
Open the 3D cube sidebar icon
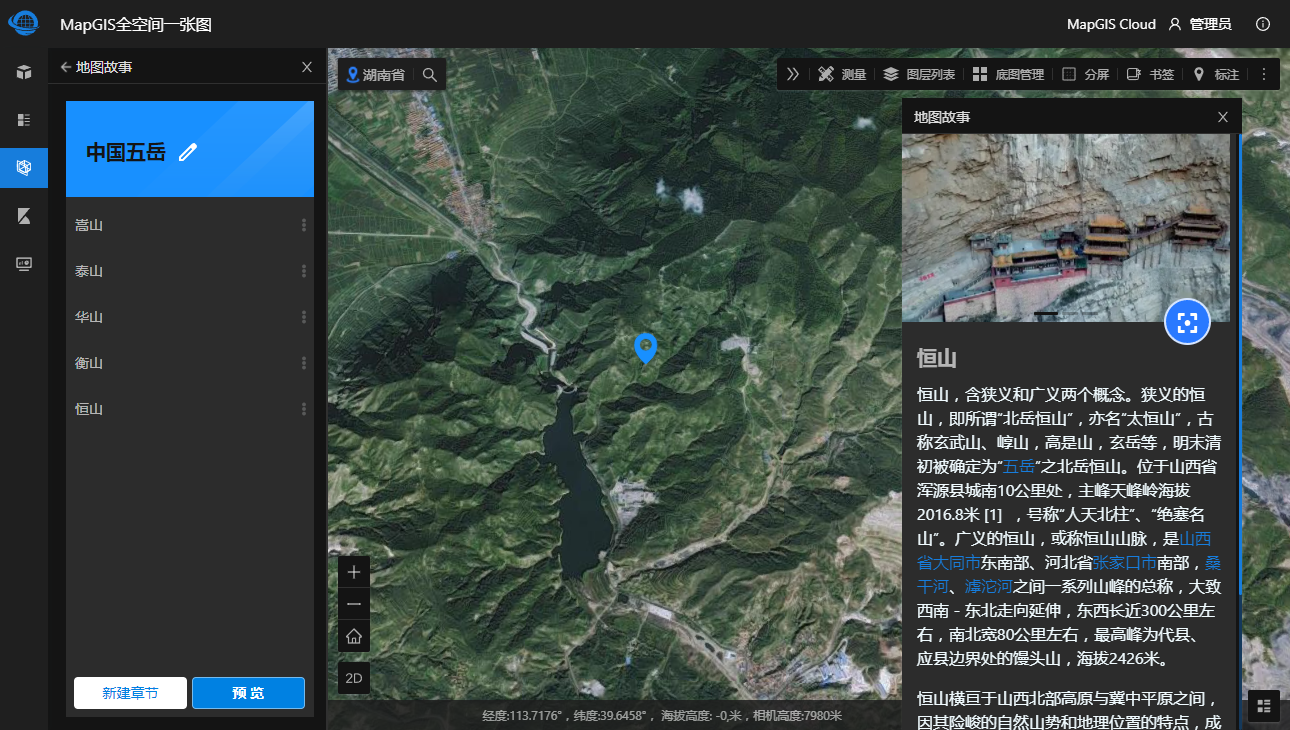point(24,72)
